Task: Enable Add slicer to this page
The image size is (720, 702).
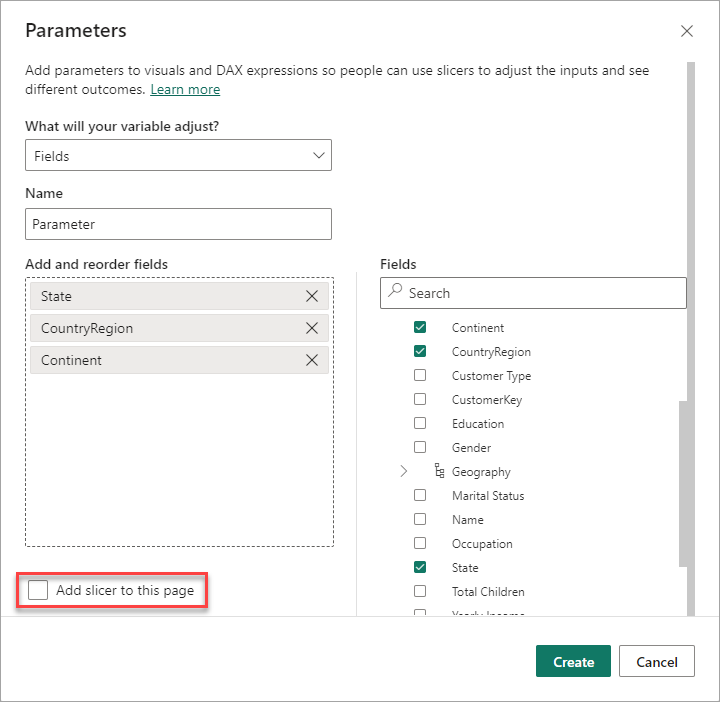Action: point(38,590)
